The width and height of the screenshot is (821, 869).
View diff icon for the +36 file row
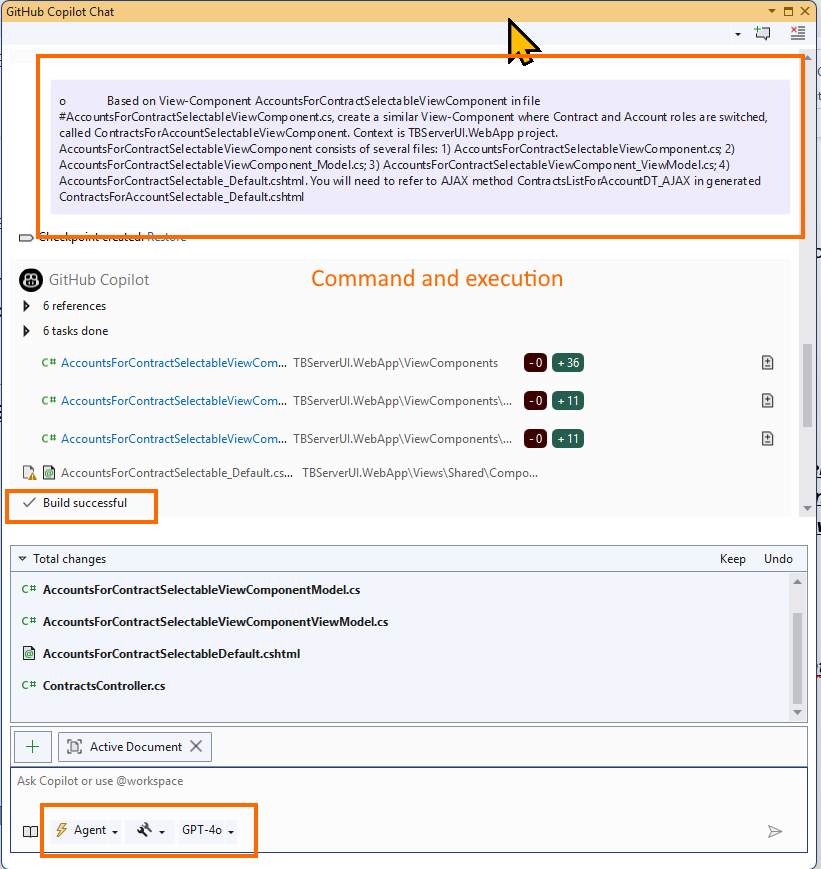767,363
